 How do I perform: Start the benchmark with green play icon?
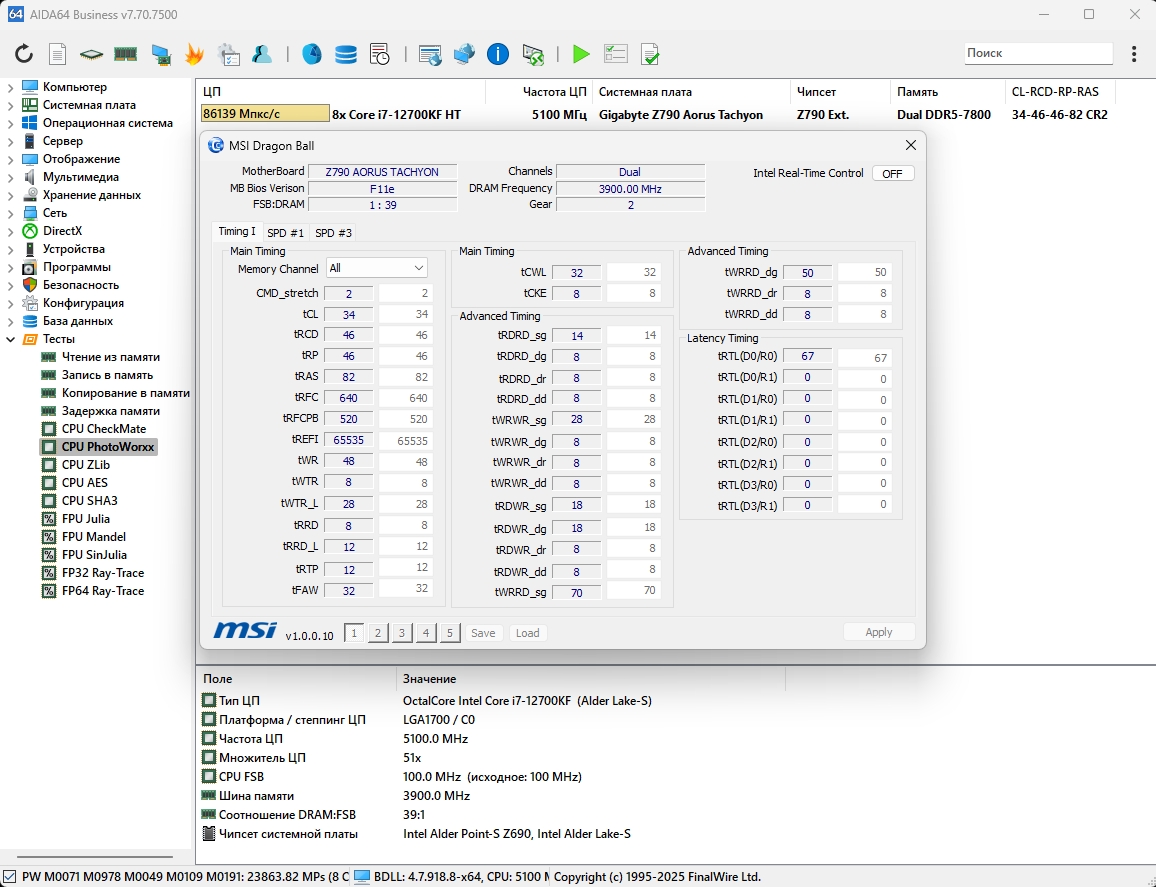pos(581,54)
